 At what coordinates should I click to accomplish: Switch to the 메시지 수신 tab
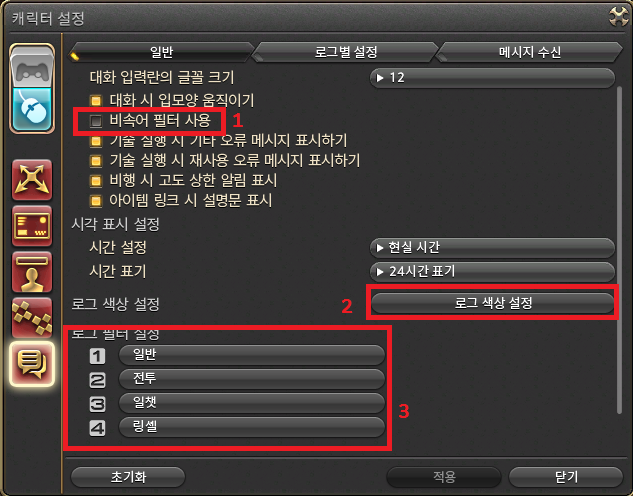[530, 52]
